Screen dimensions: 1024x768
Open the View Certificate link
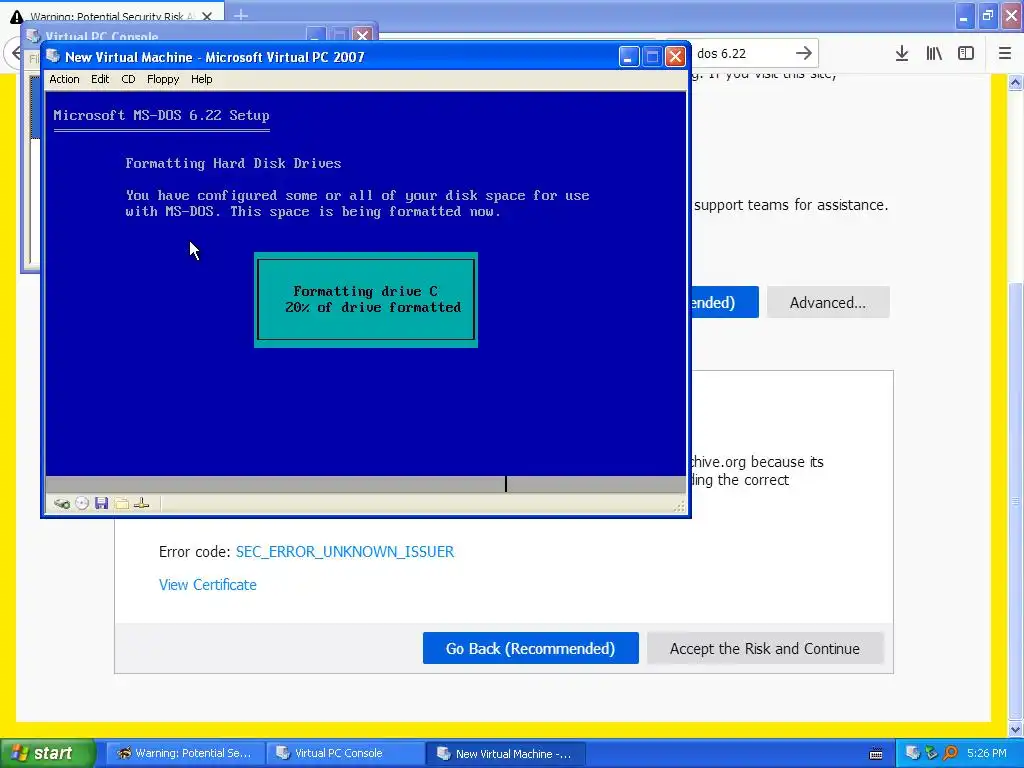[x=208, y=584]
